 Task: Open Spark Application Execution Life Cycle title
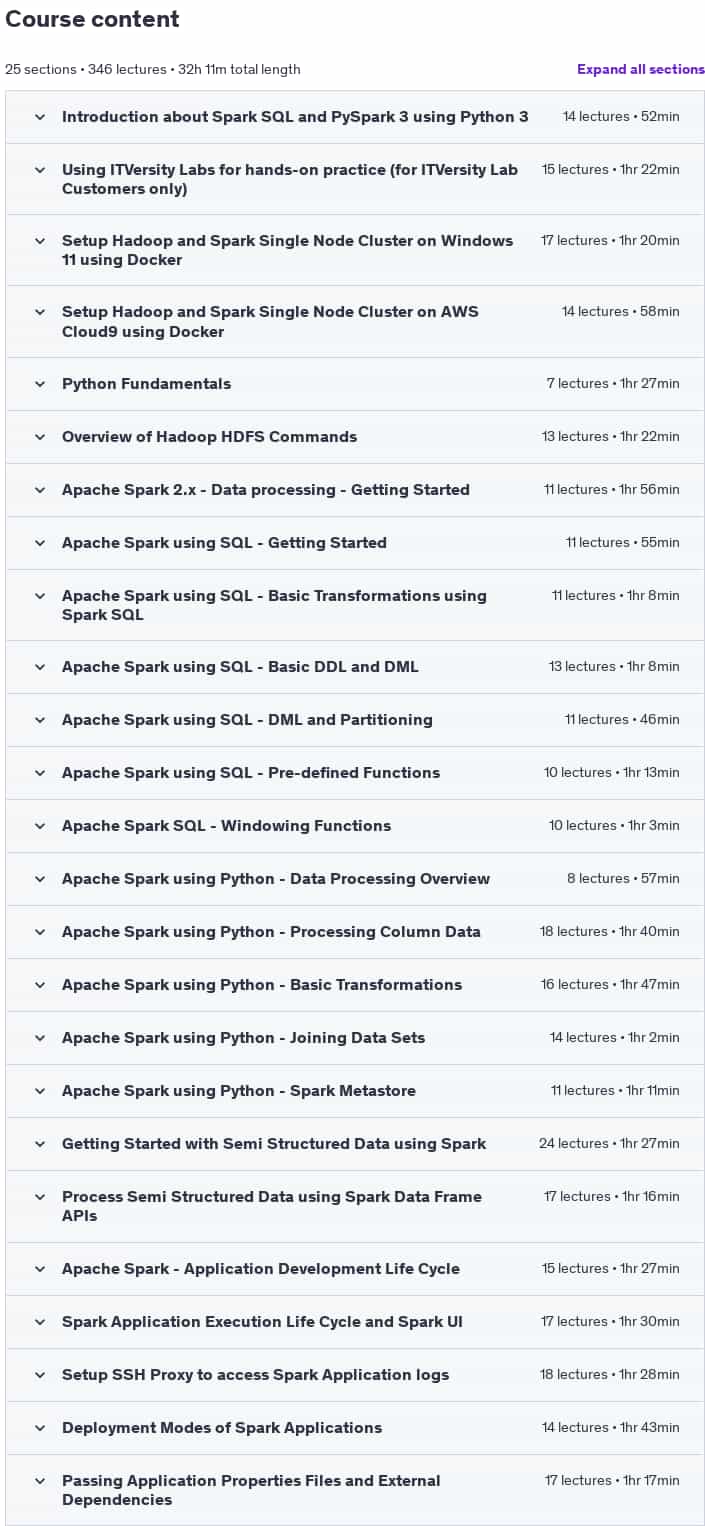click(262, 1322)
